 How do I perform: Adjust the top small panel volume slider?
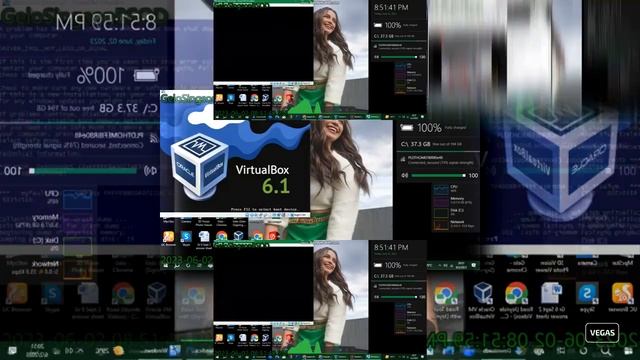click(x=399, y=57)
